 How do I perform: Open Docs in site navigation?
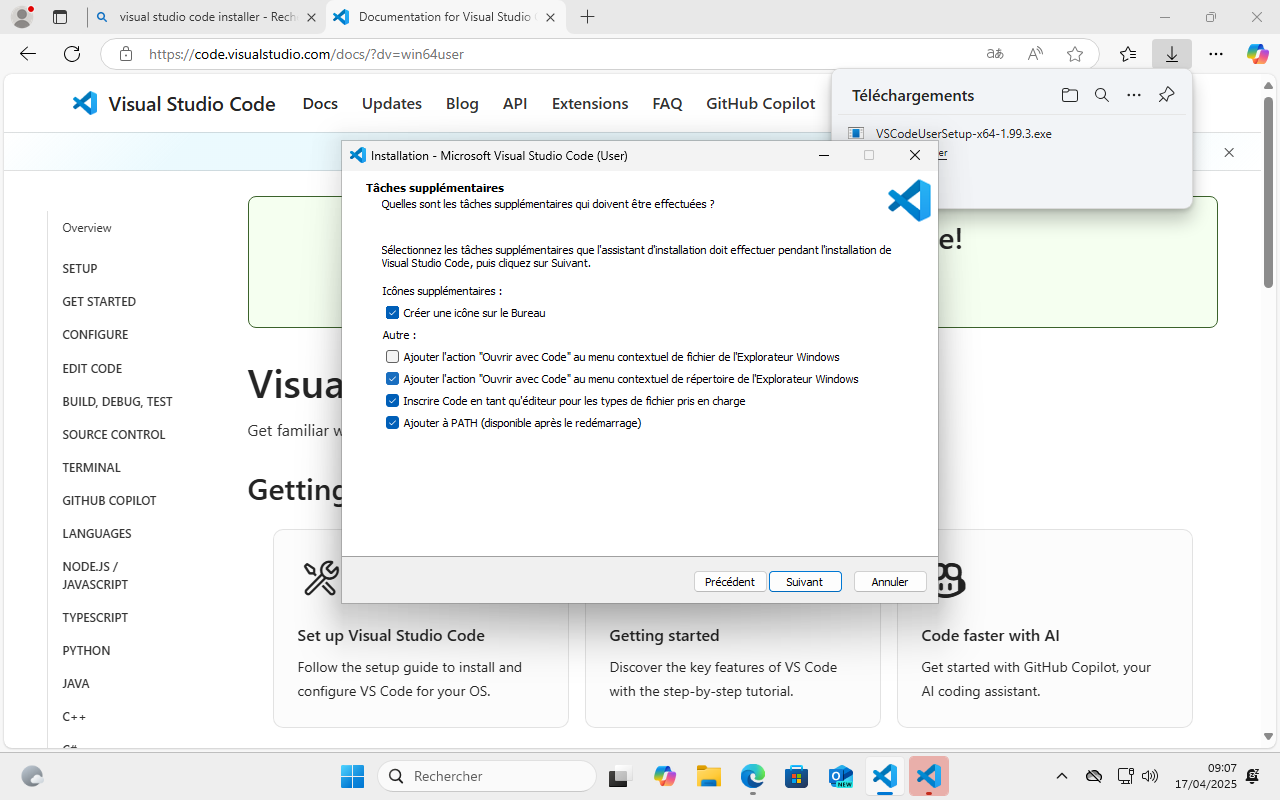coord(320,103)
